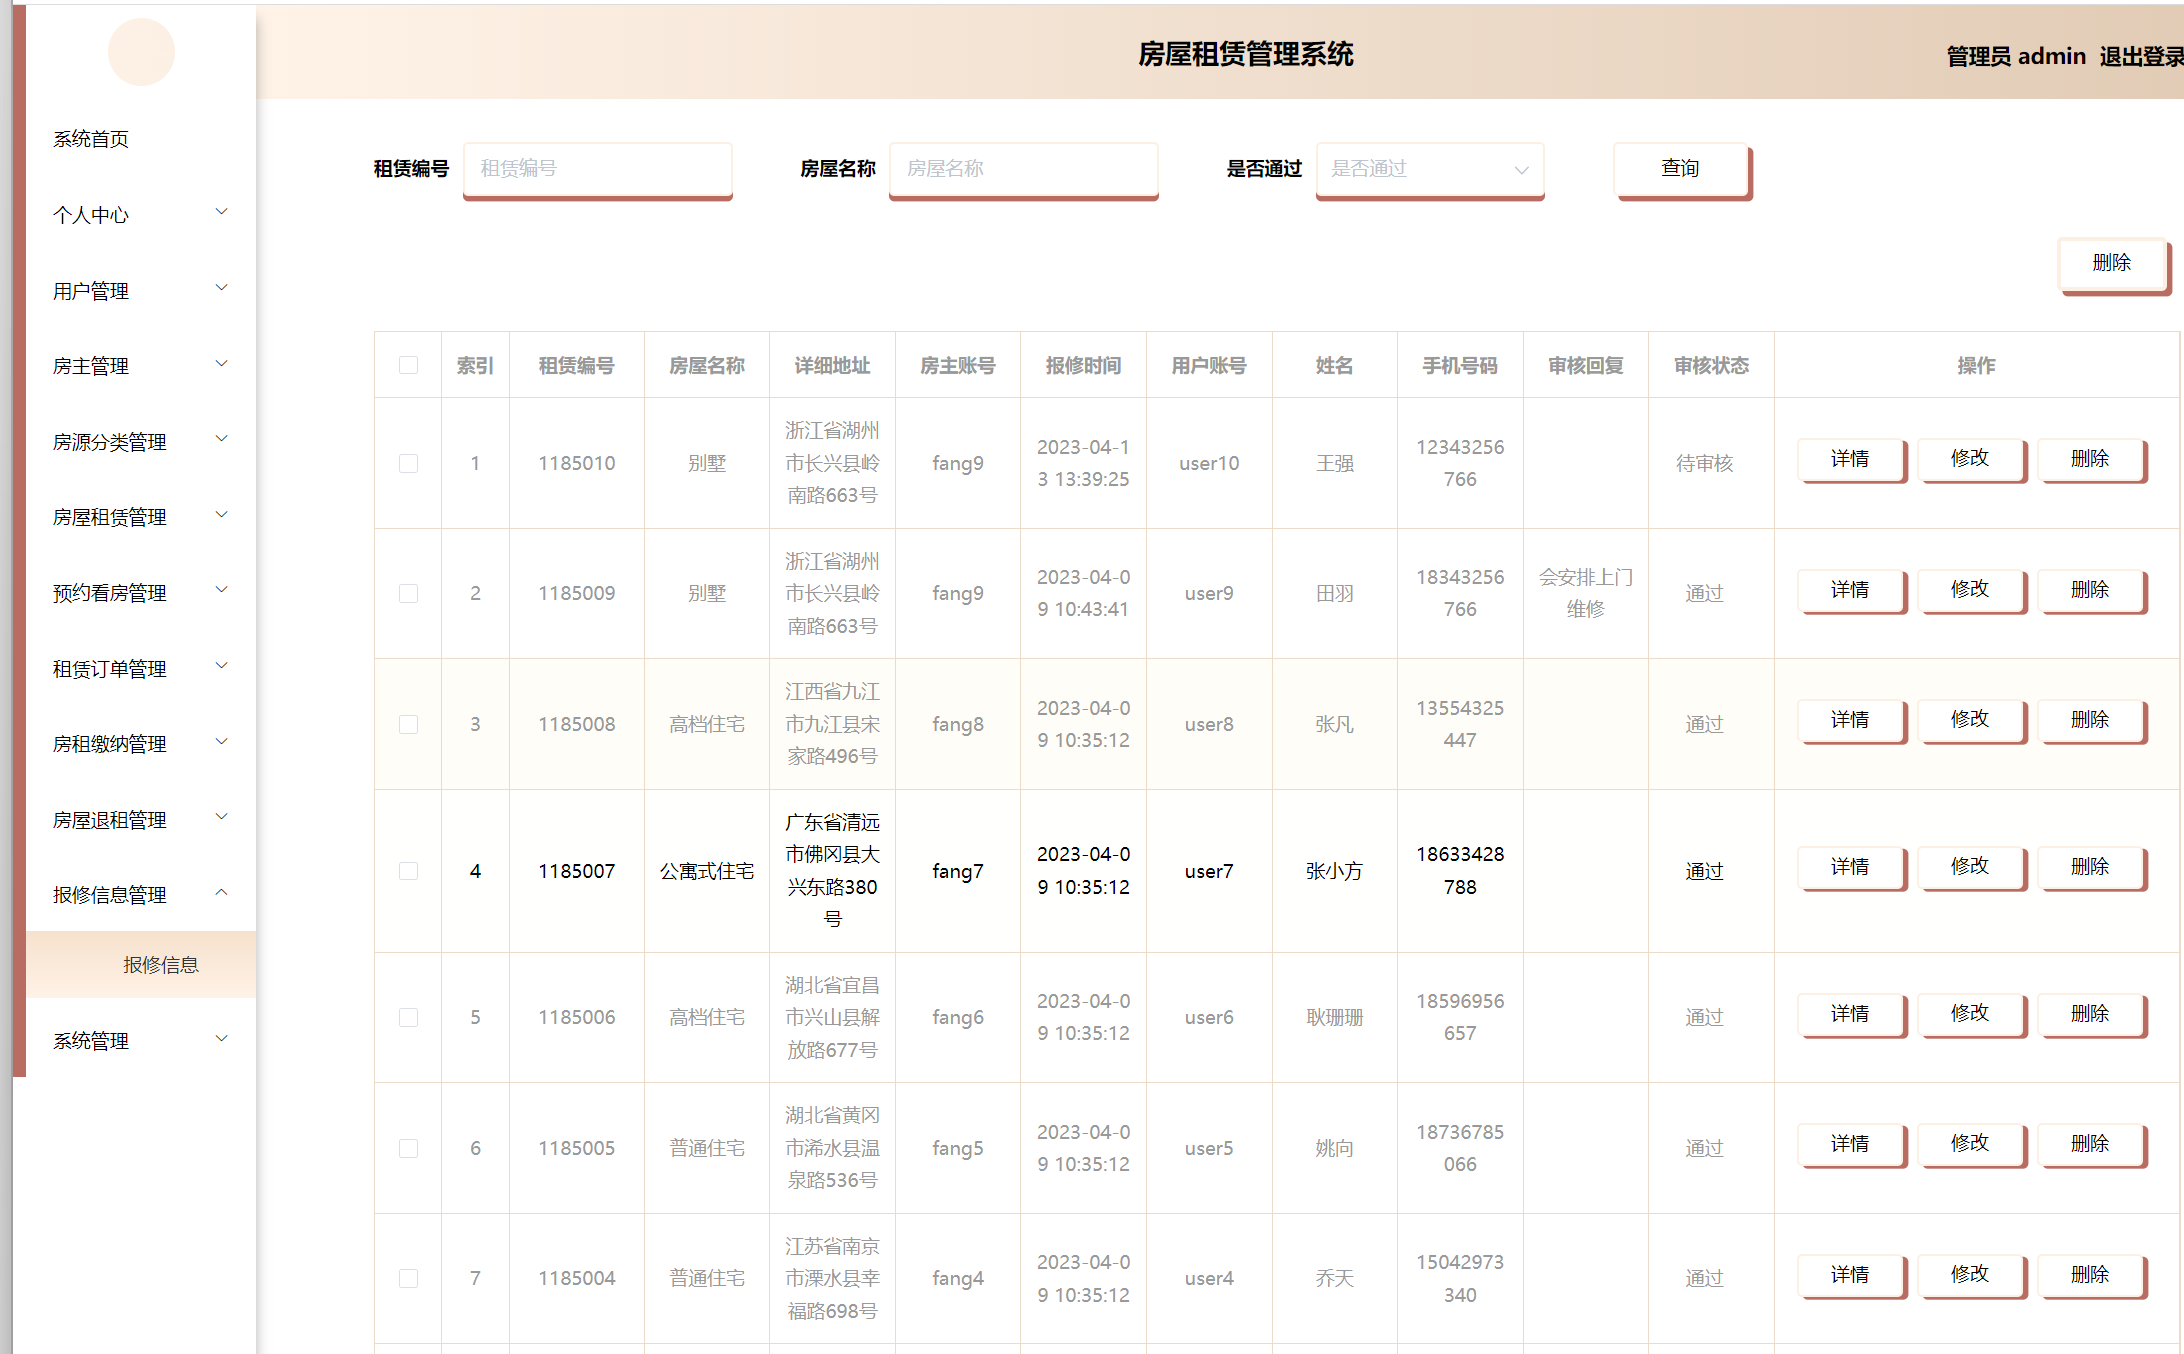Image resolution: width=2184 pixels, height=1354 pixels.
Task: Click the round avatar in the sidebar
Action: point(141,52)
